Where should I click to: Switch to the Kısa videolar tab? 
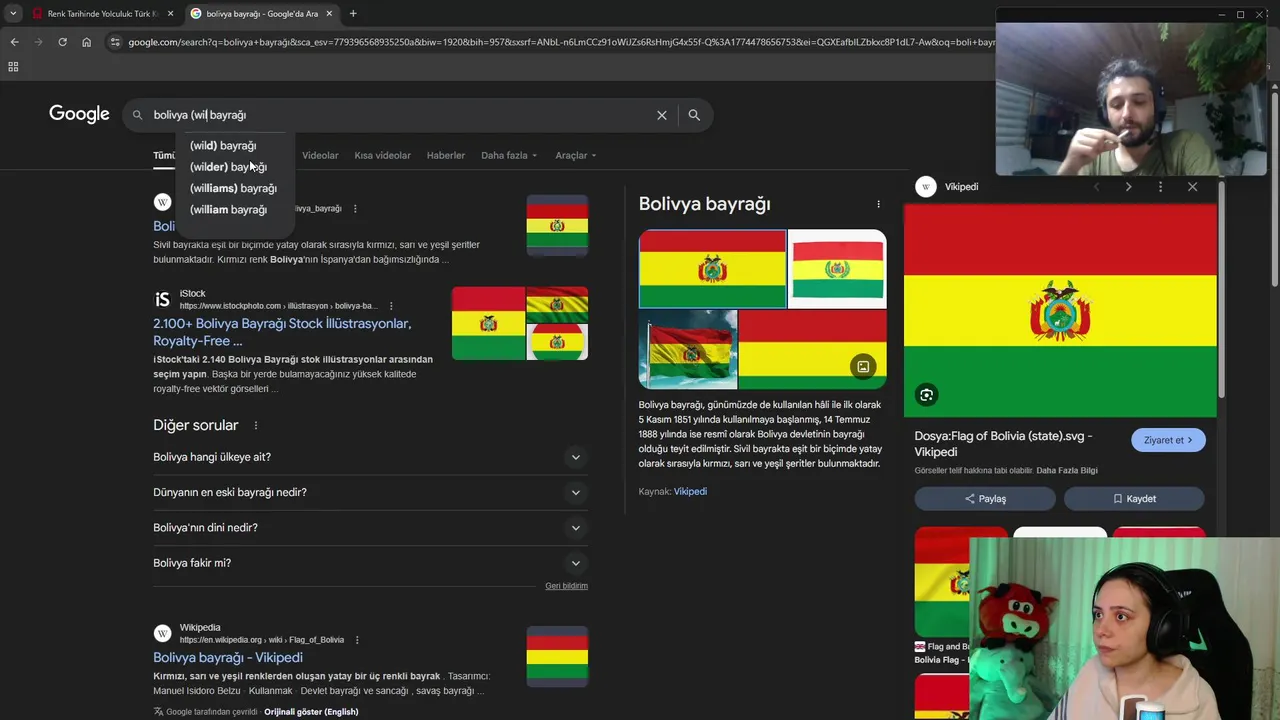[382, 156]
